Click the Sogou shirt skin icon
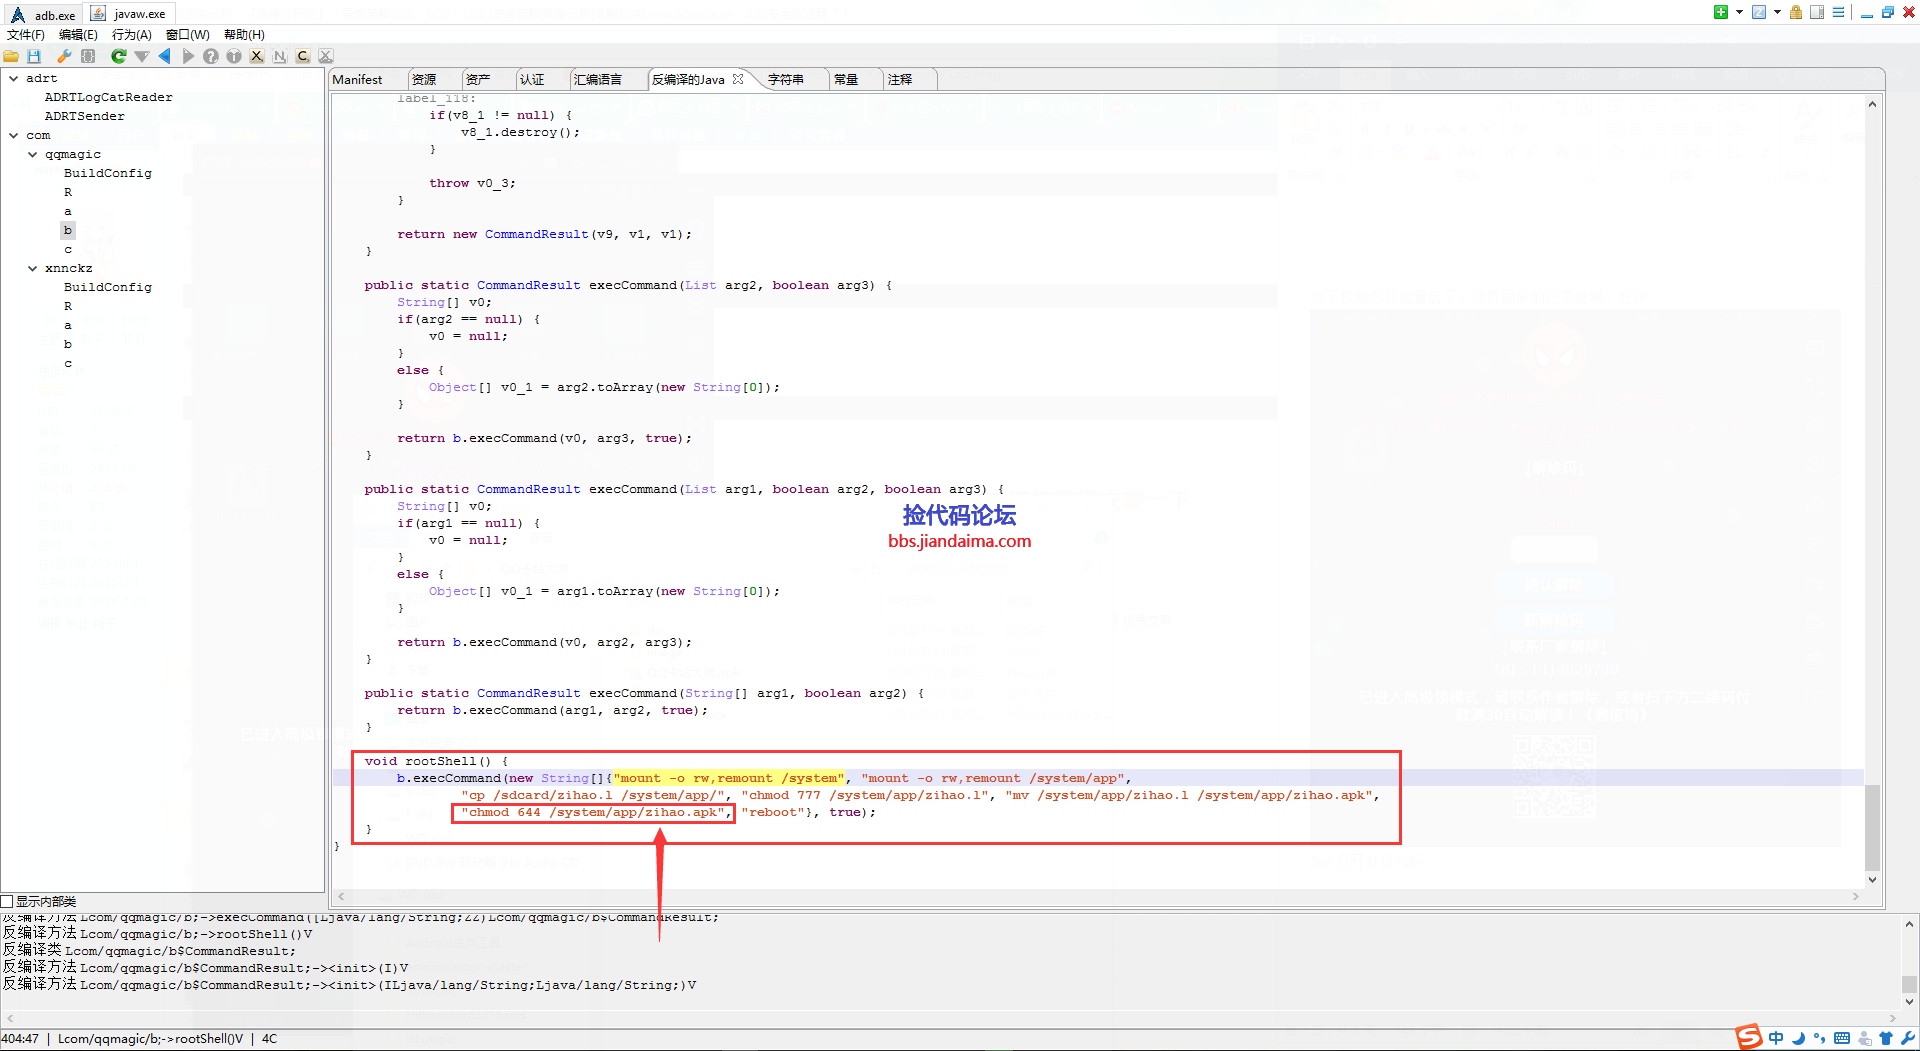The width and height of the screenshot is (1920, 1051). coord(1886,1038)
